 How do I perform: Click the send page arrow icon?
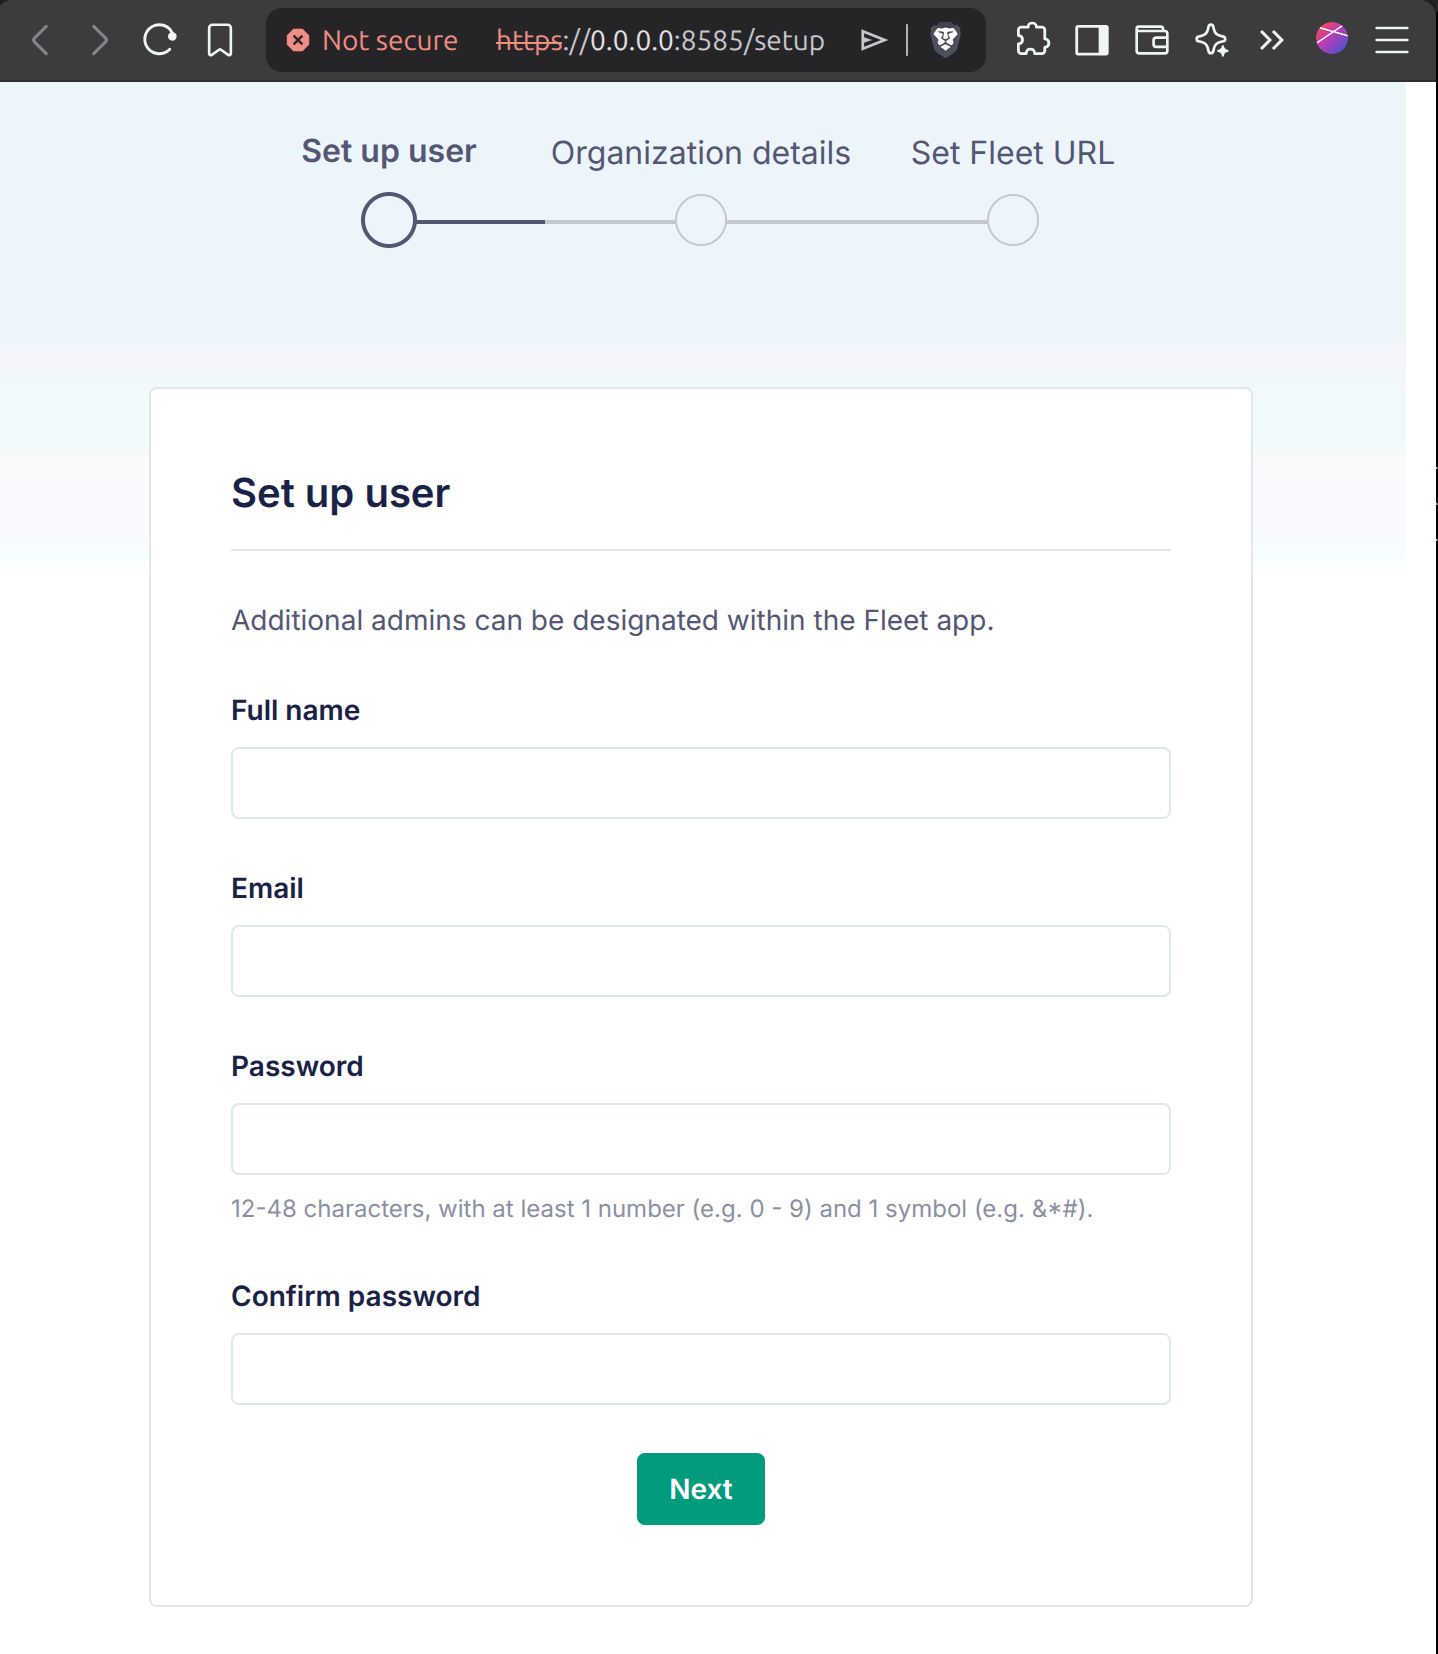tap(873, 40)
